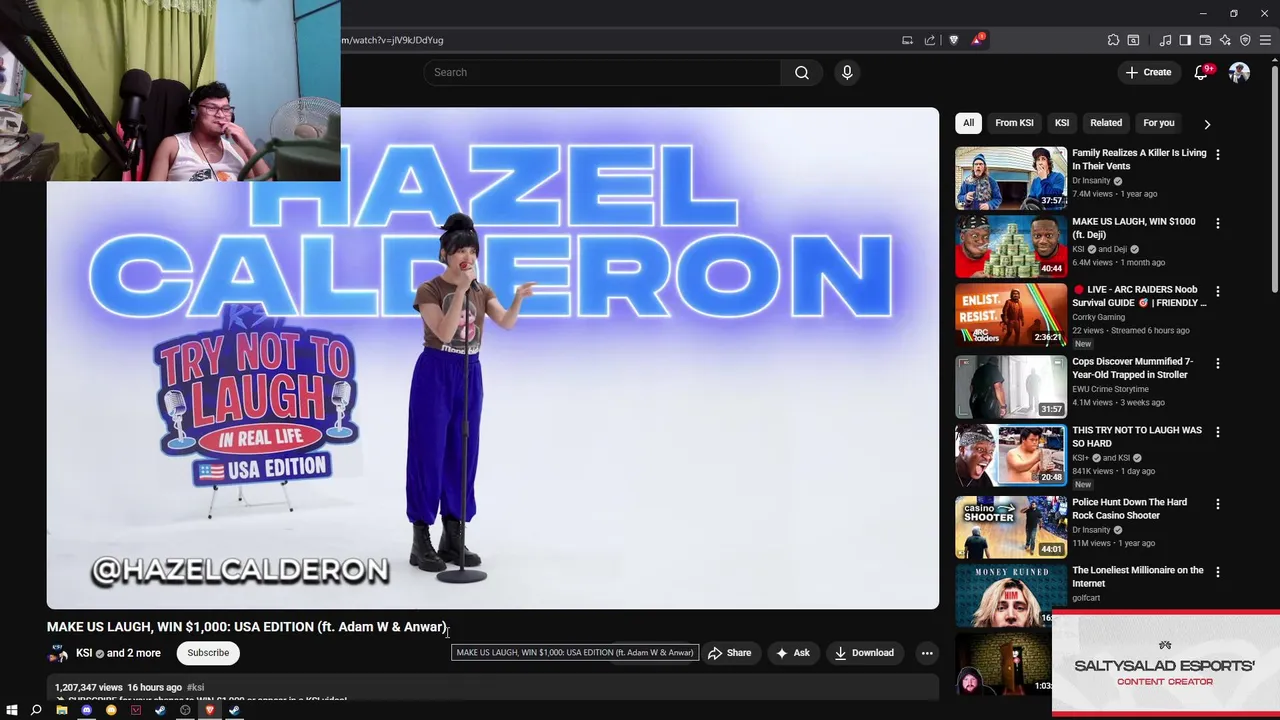Image resolution: width=1280 pixels, height=720 pixels.
Task: Click the video title MAKE US LAUGH USA EDITION
Action: (246, 627)
